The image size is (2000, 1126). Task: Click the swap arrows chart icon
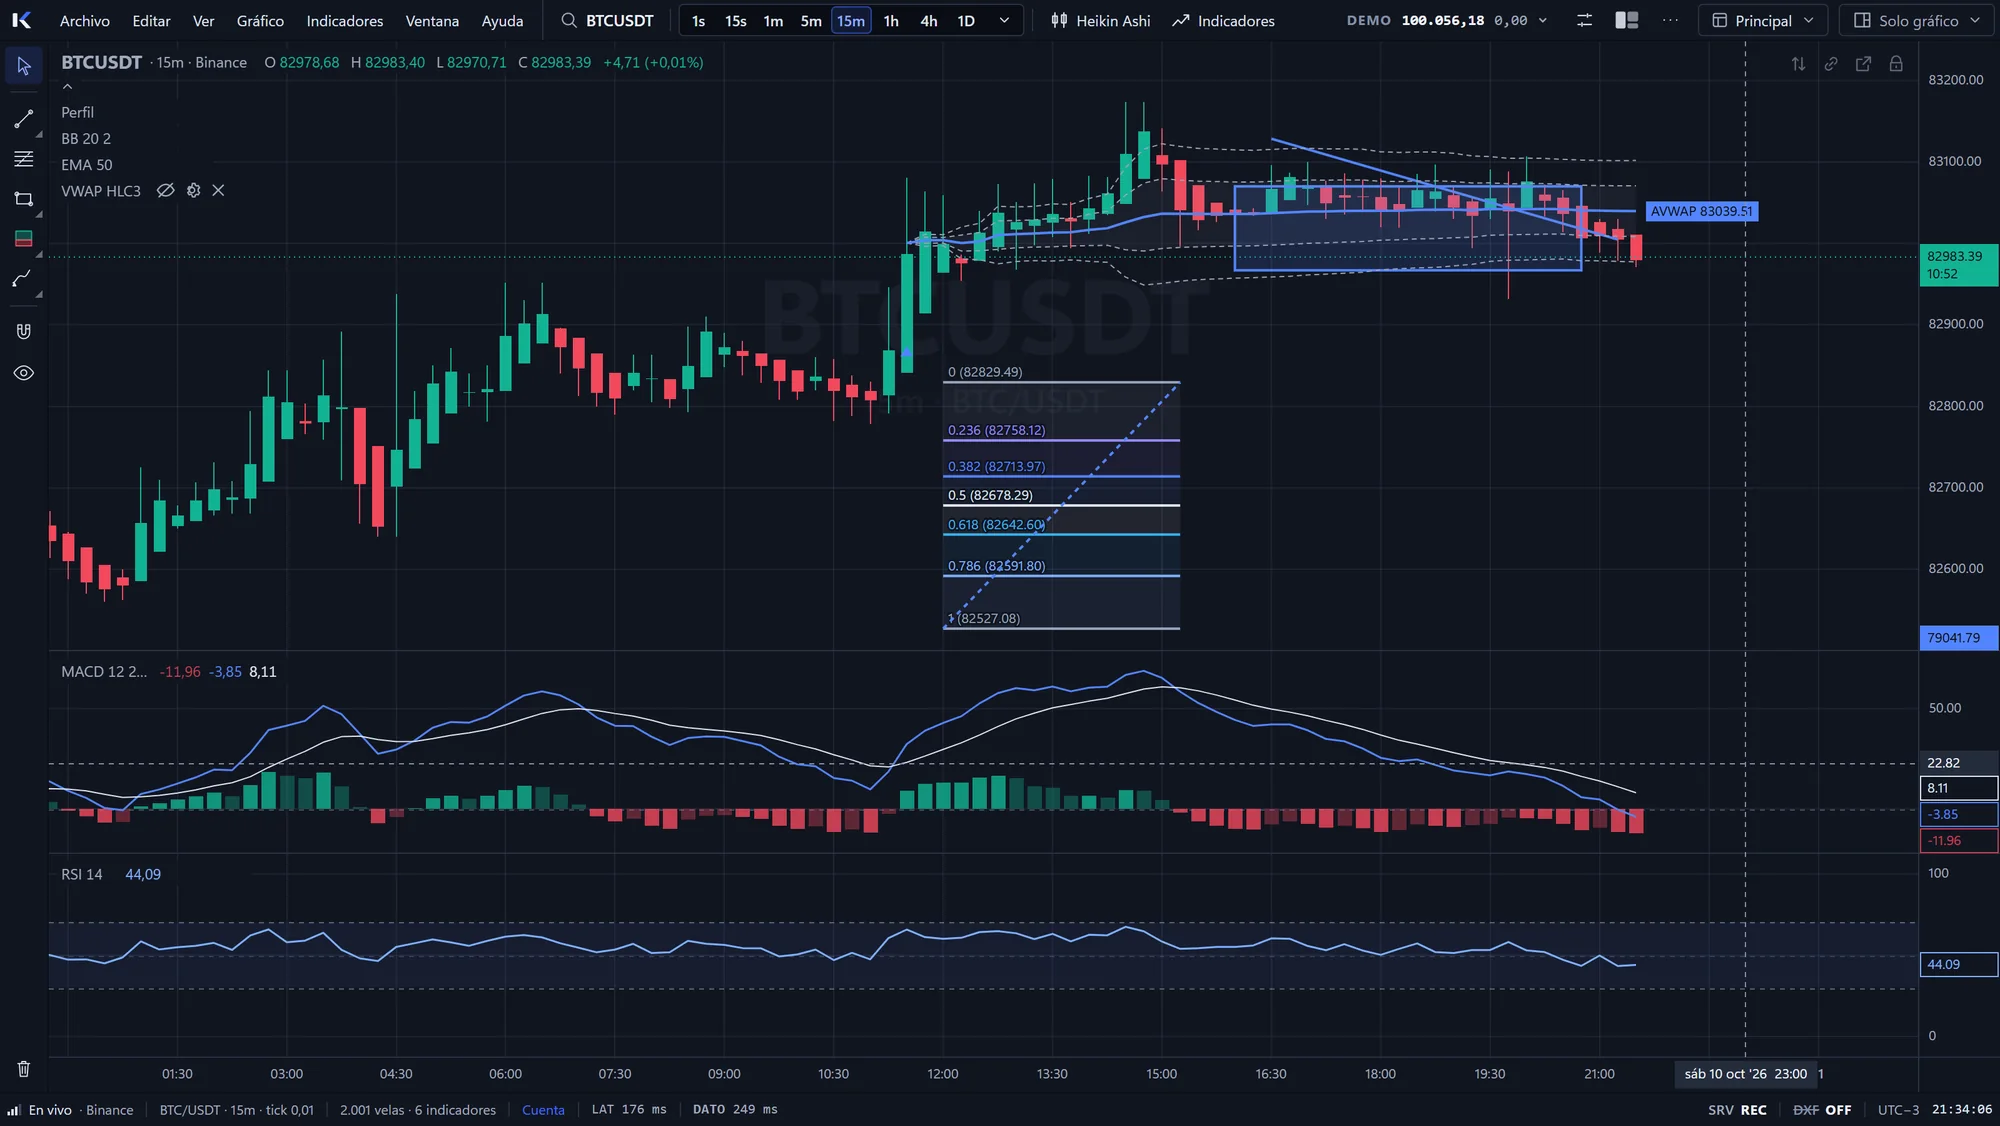1798,64
